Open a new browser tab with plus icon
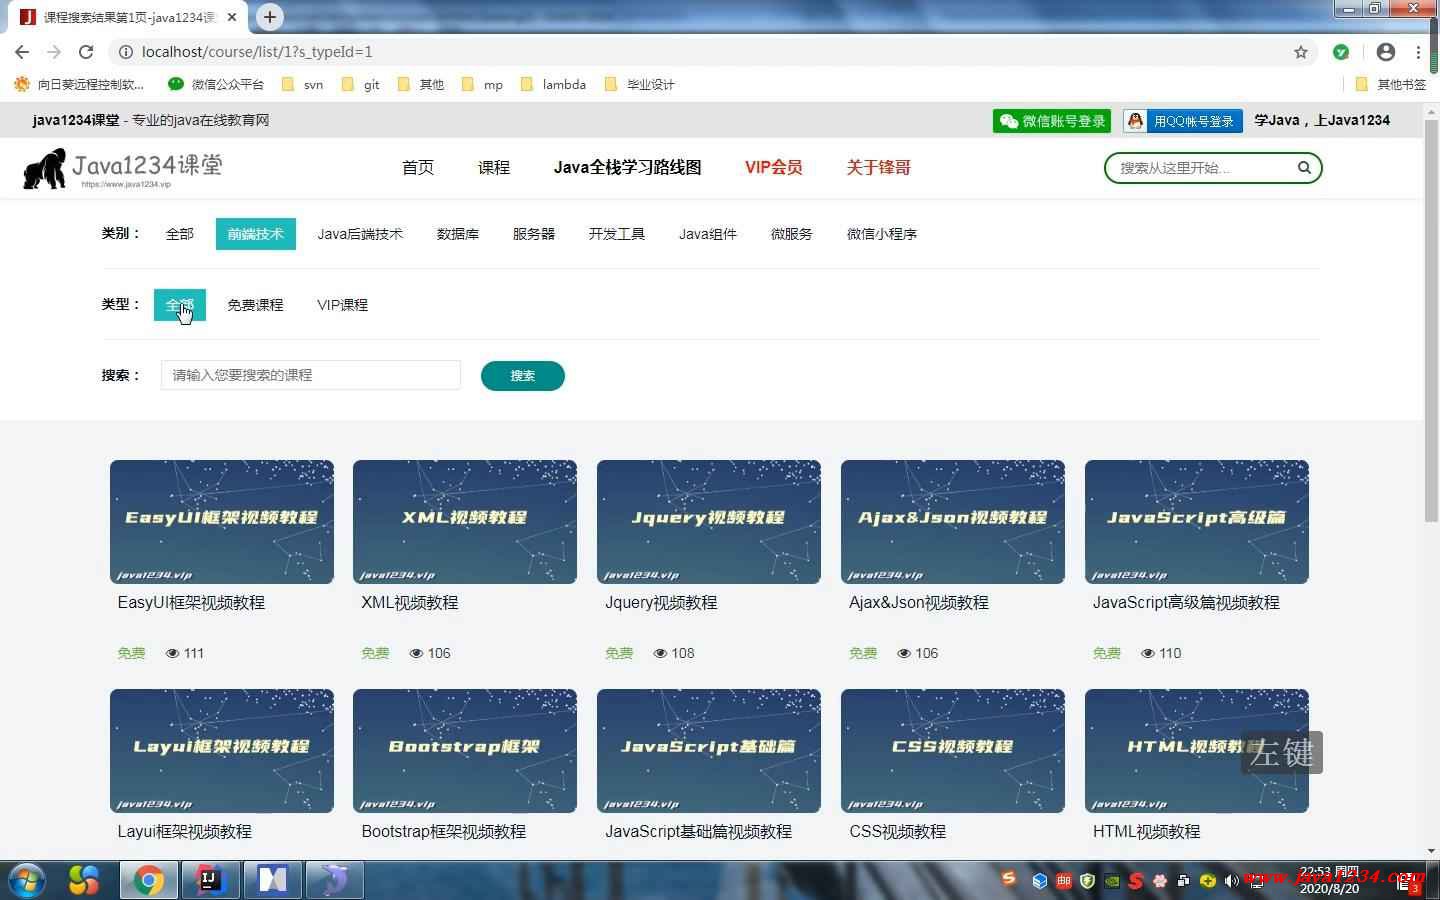This screenshot has width=1440, height=900. (x=270, y=17)
